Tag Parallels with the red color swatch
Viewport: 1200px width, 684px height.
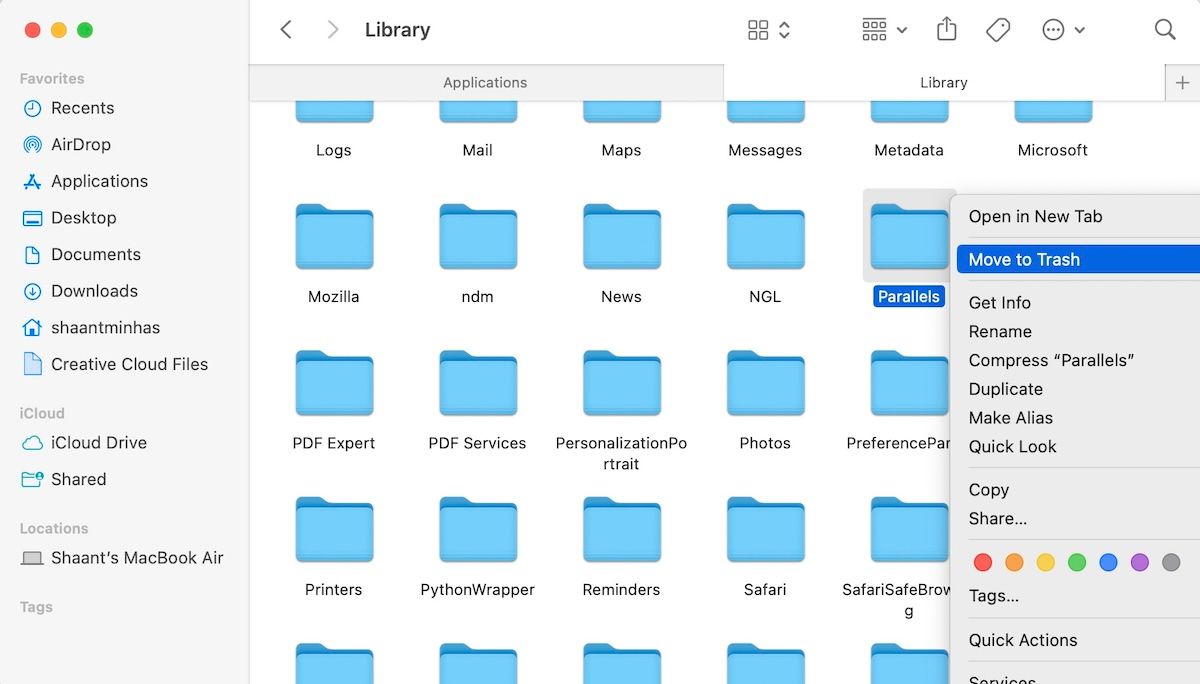point(983,562)
